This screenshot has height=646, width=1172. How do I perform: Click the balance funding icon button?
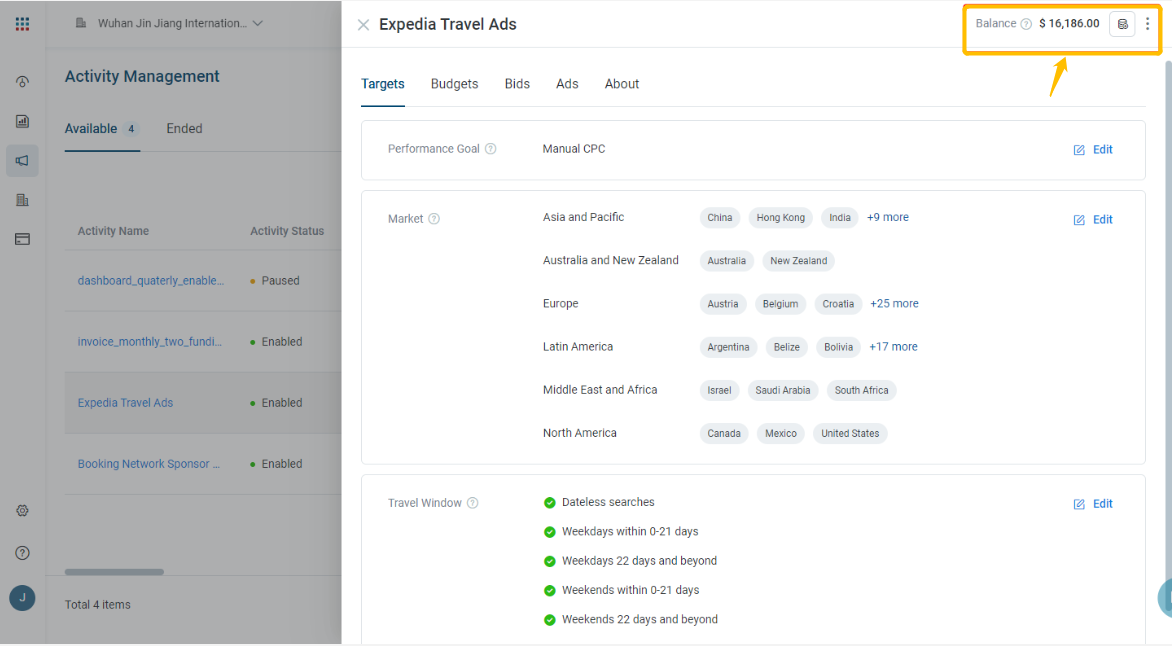coord(1123,24)
